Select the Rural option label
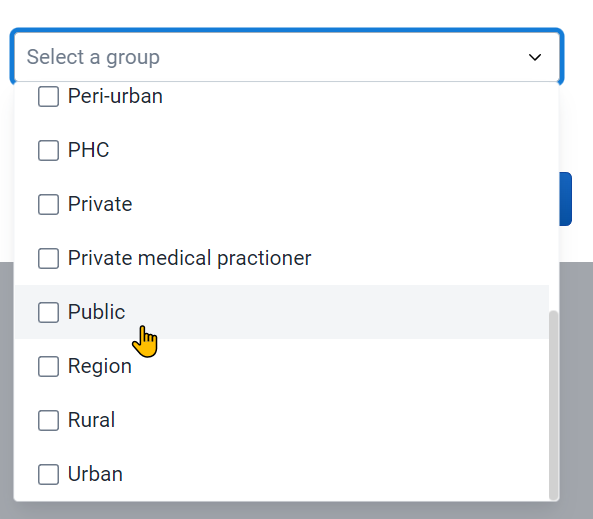Screen dimensions: 593x519 pyautogui.click(x=92, y=420)
